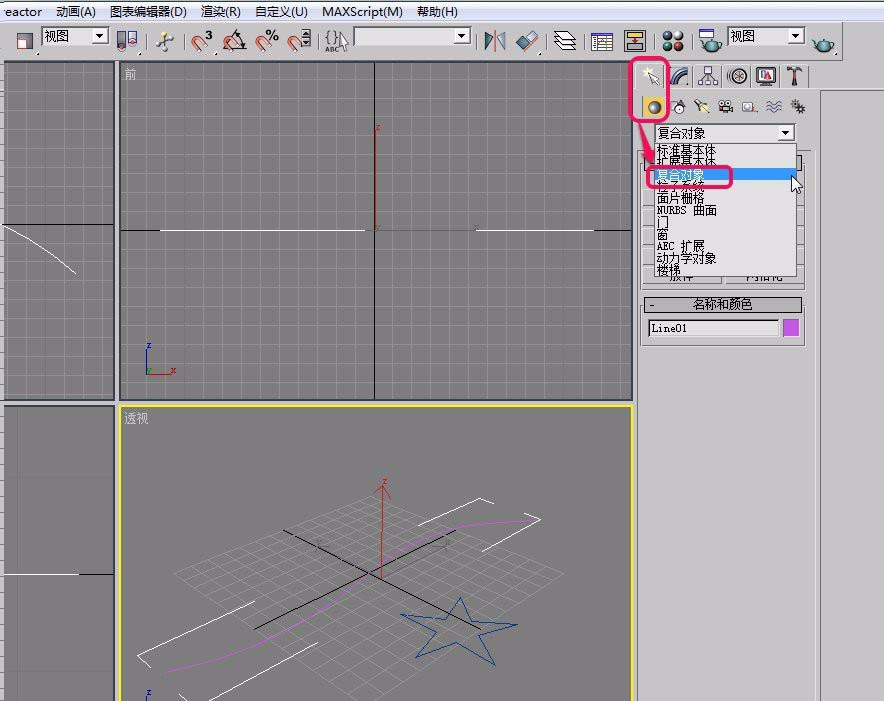Toggle the angle snap button
The width and height of the screenshot is (884, 701).
(x=234, y=41)
